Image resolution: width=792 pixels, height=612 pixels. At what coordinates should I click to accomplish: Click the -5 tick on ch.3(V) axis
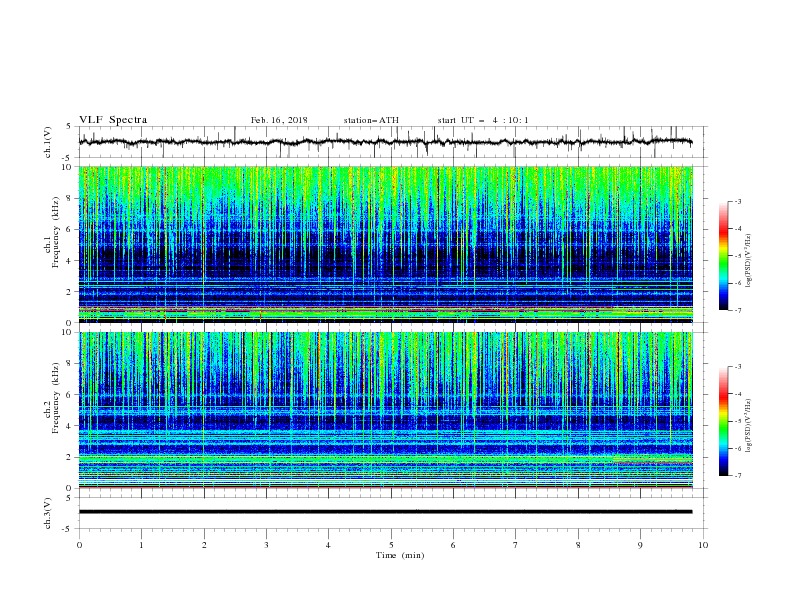point(68,529)
